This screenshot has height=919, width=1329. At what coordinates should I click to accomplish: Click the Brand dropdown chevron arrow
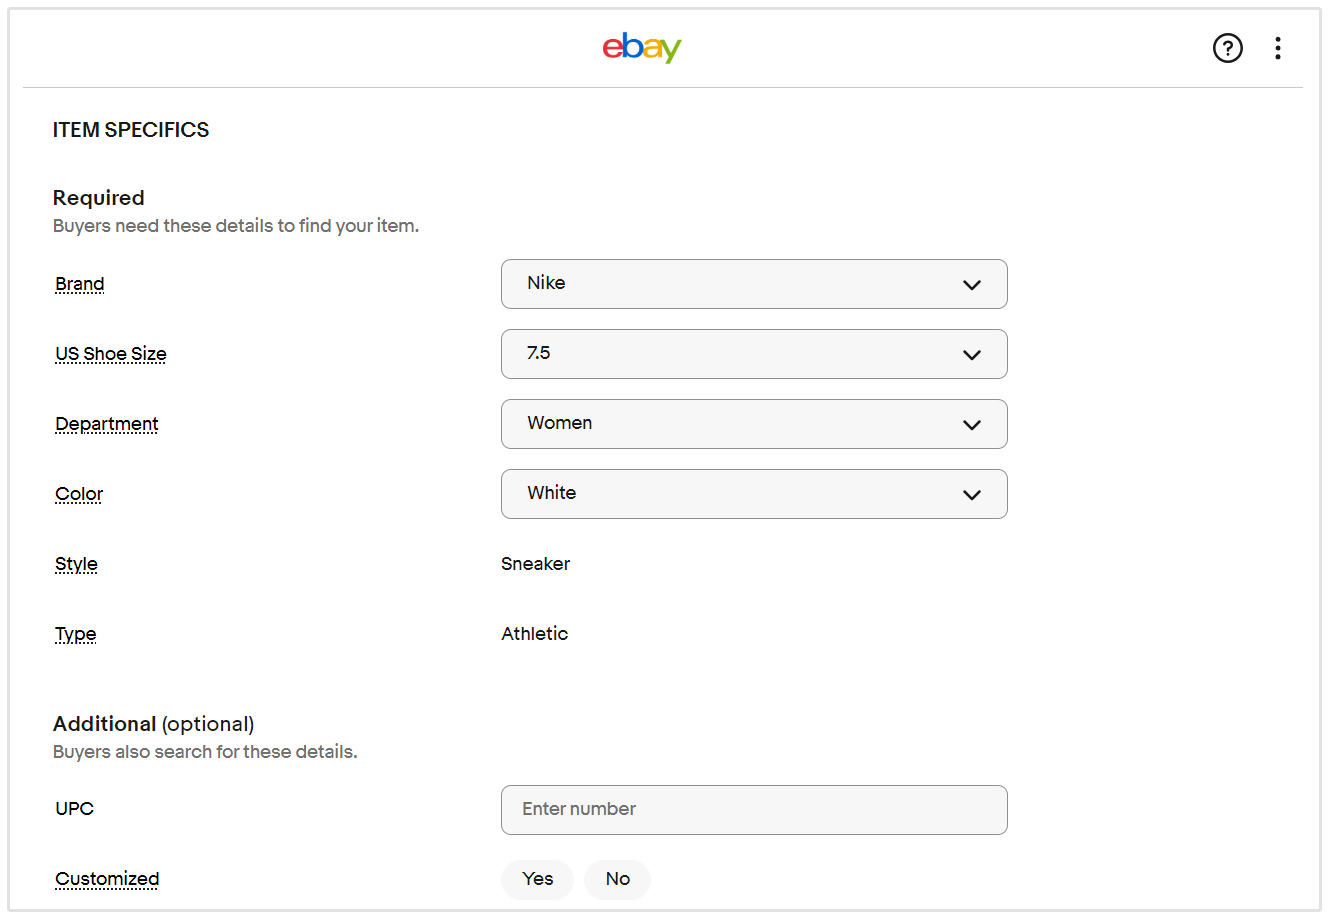pos(971,285)
